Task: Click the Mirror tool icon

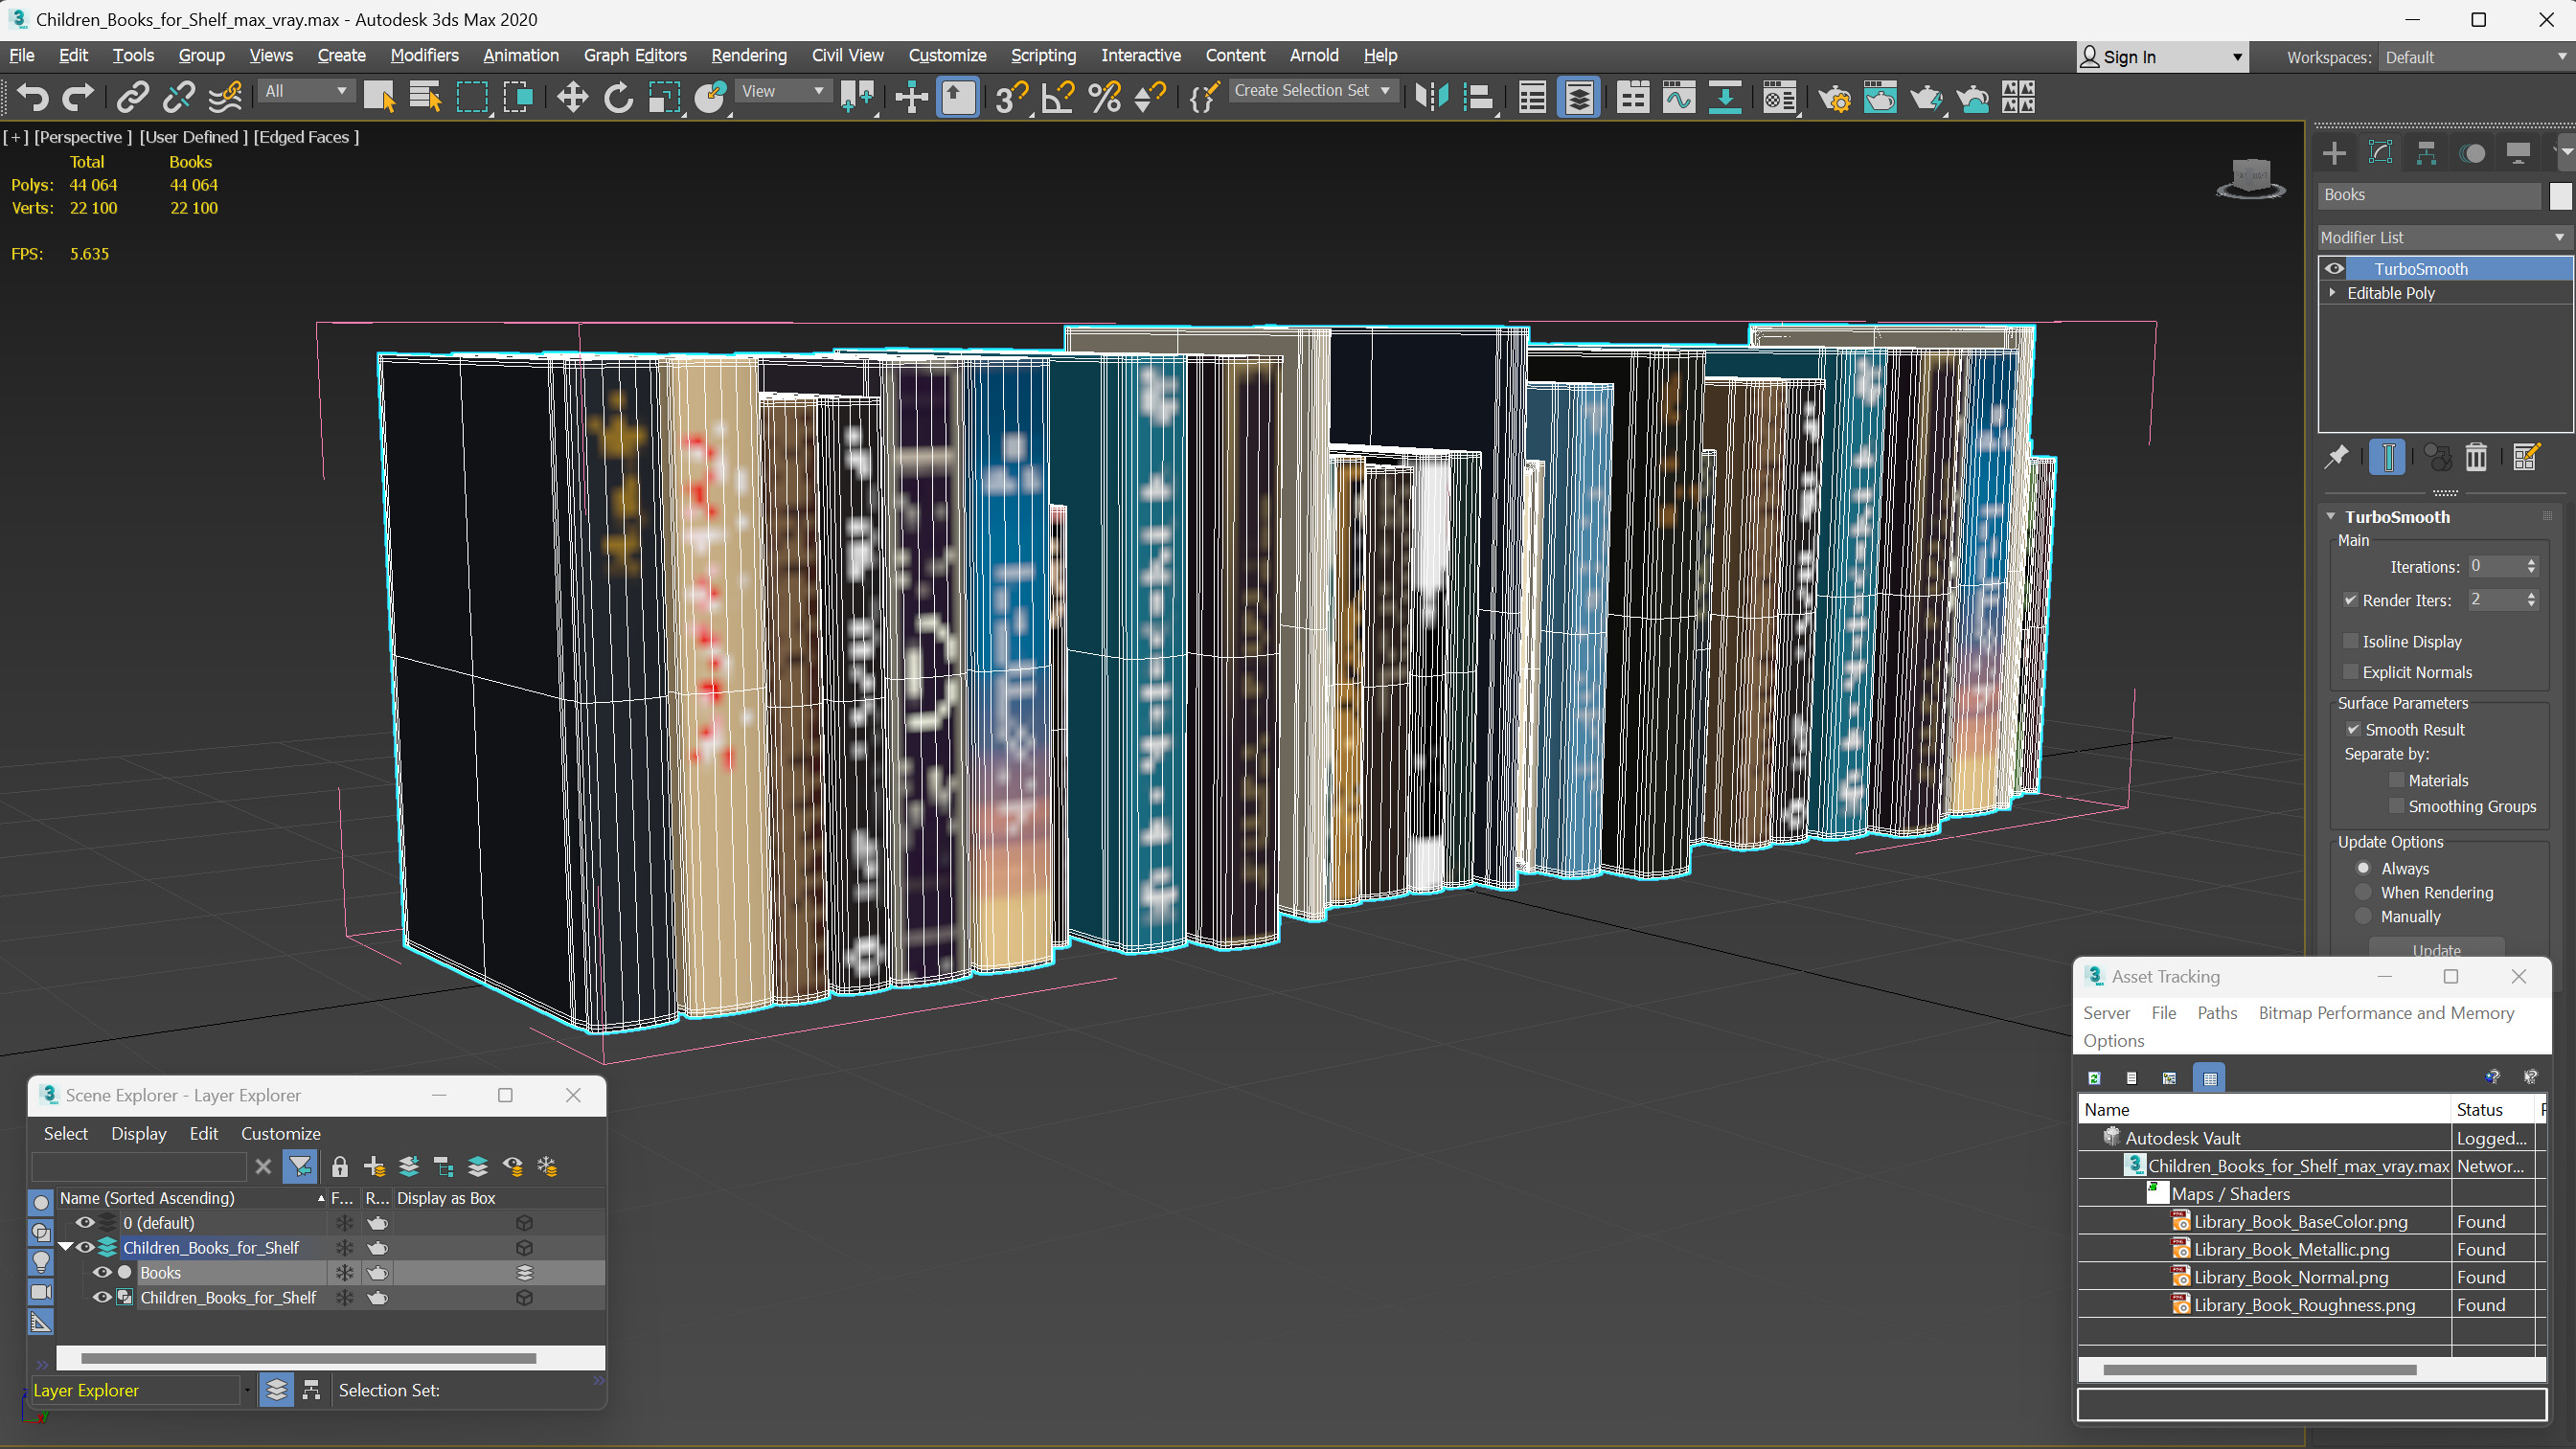Action: pos(1432,97)
